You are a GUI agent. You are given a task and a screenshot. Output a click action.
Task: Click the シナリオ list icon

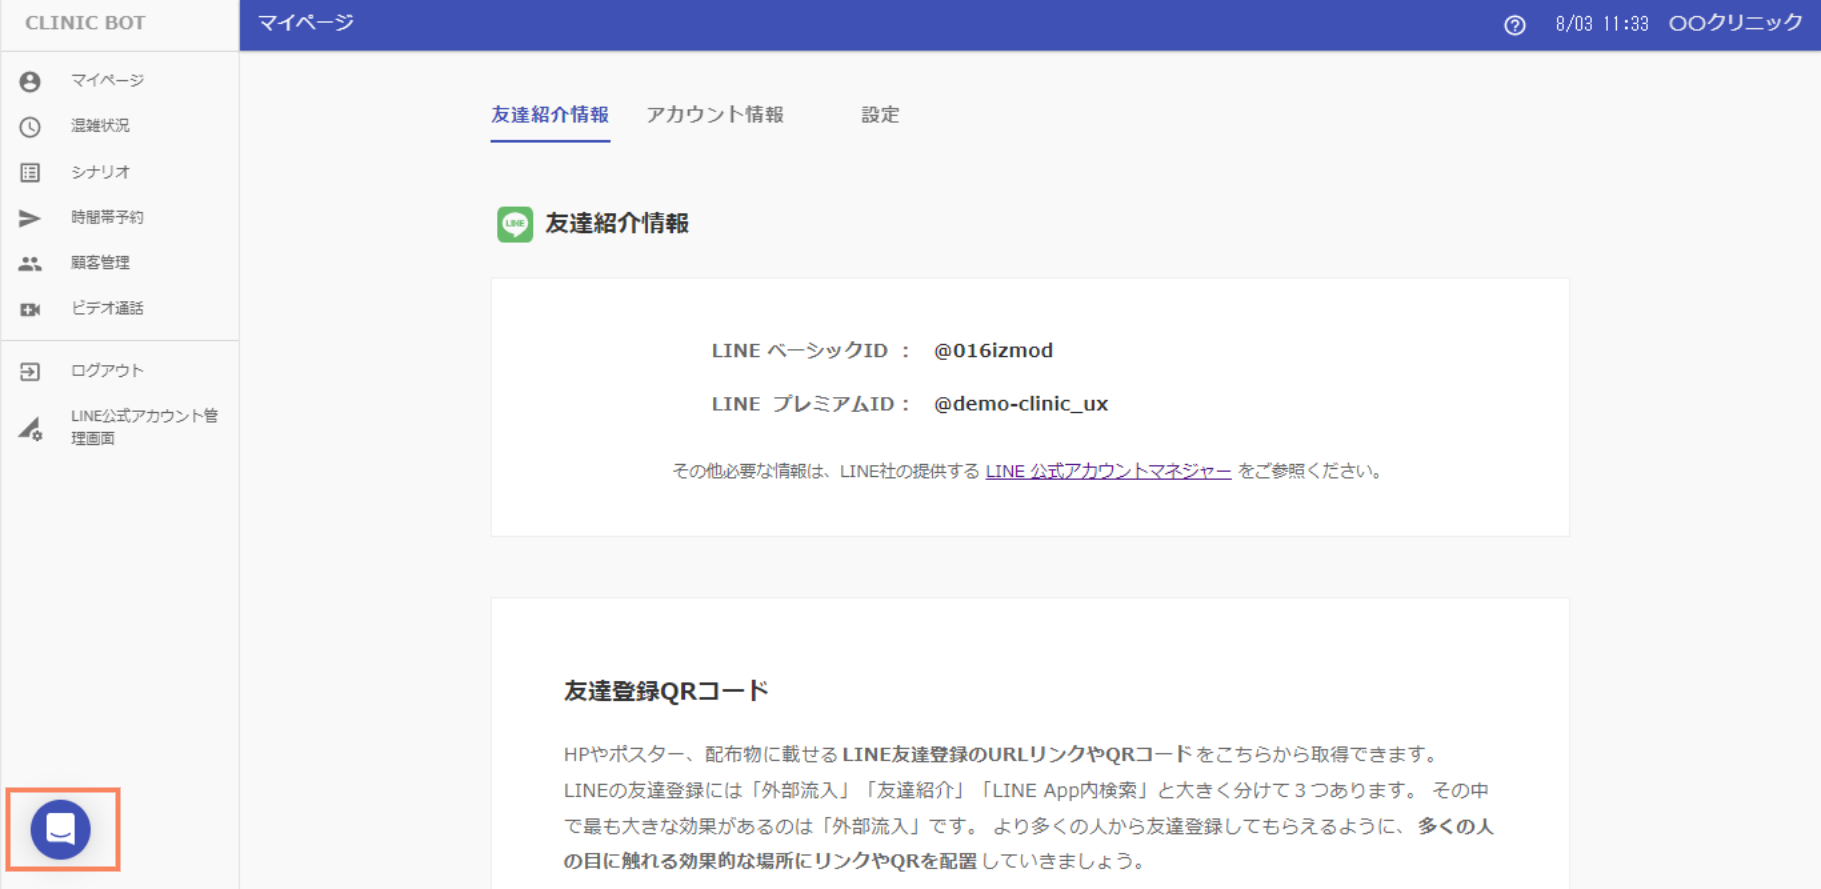(x=30, y=173)
